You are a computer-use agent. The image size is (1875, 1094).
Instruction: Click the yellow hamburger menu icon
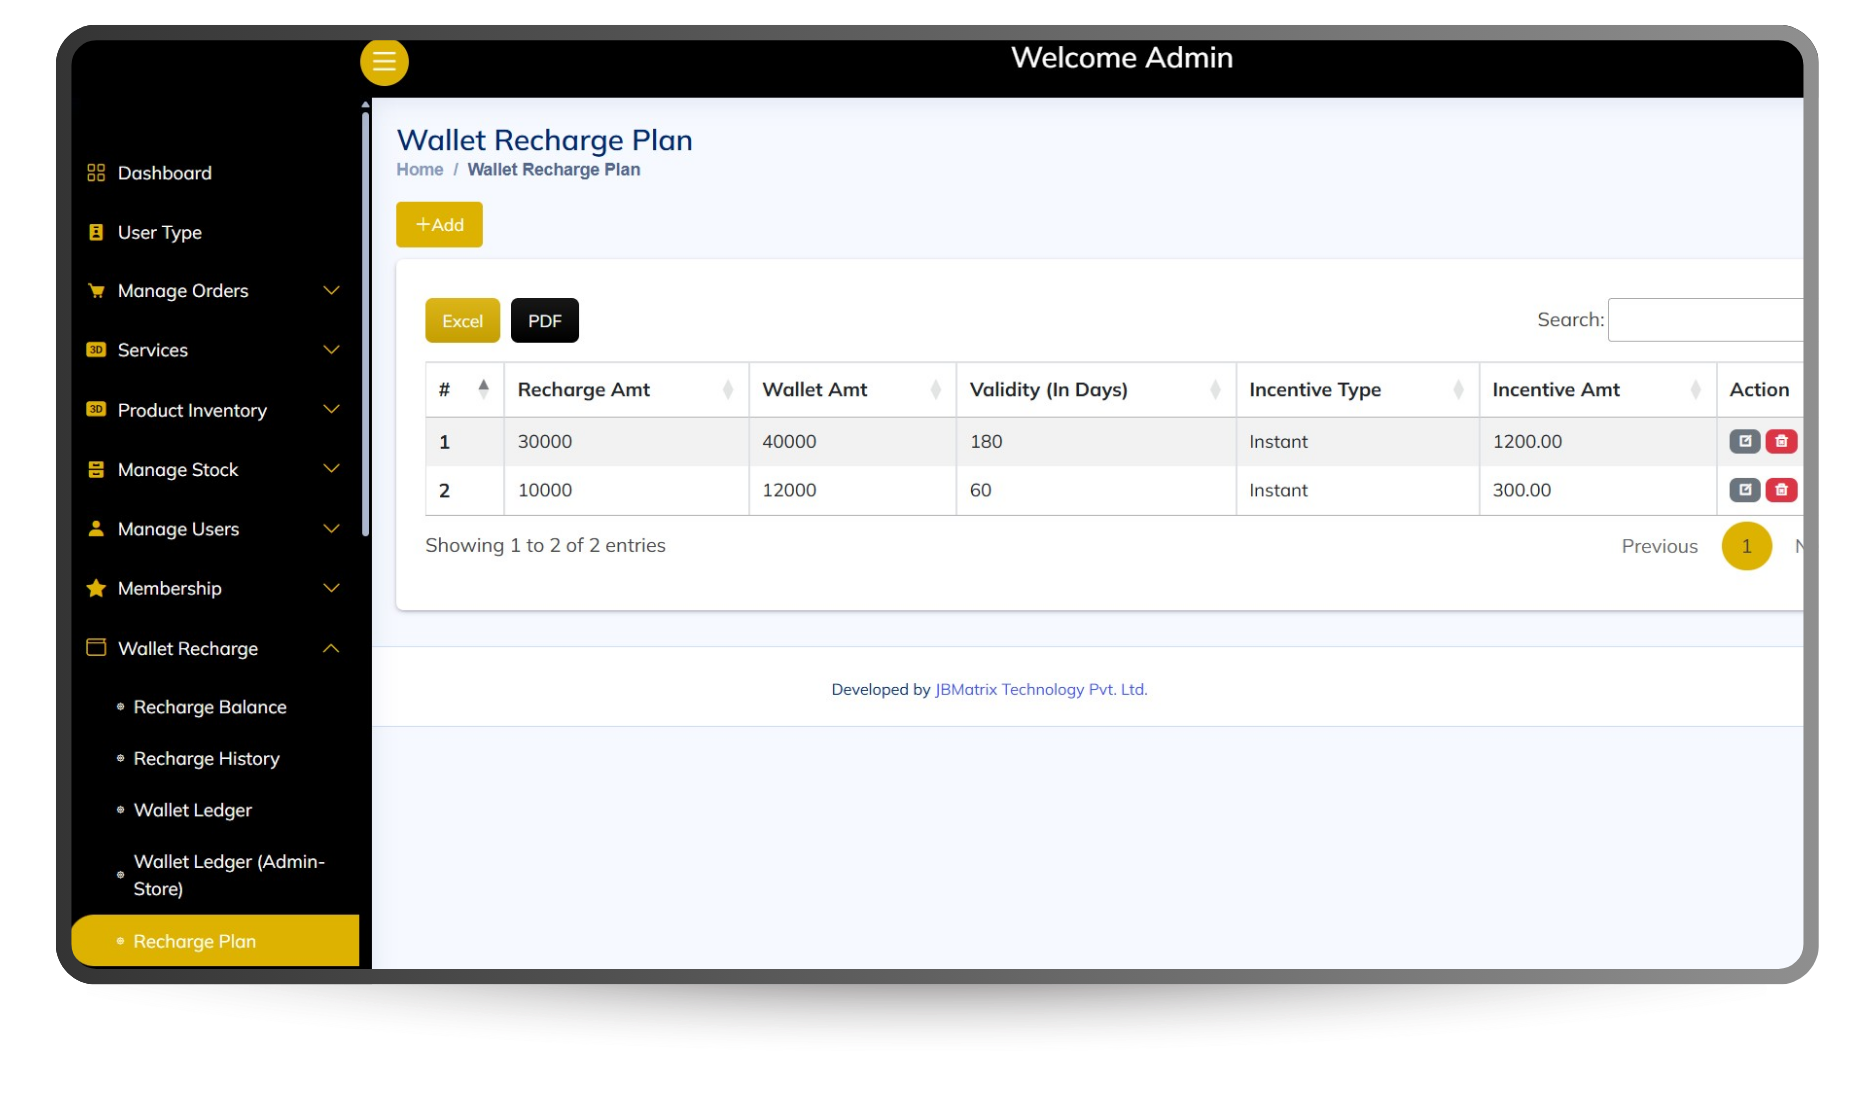pyautogui.click(x=384, y=62)
